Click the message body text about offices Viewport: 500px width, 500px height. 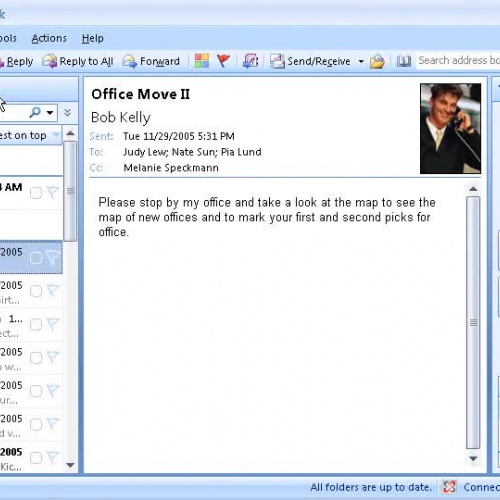267,217
